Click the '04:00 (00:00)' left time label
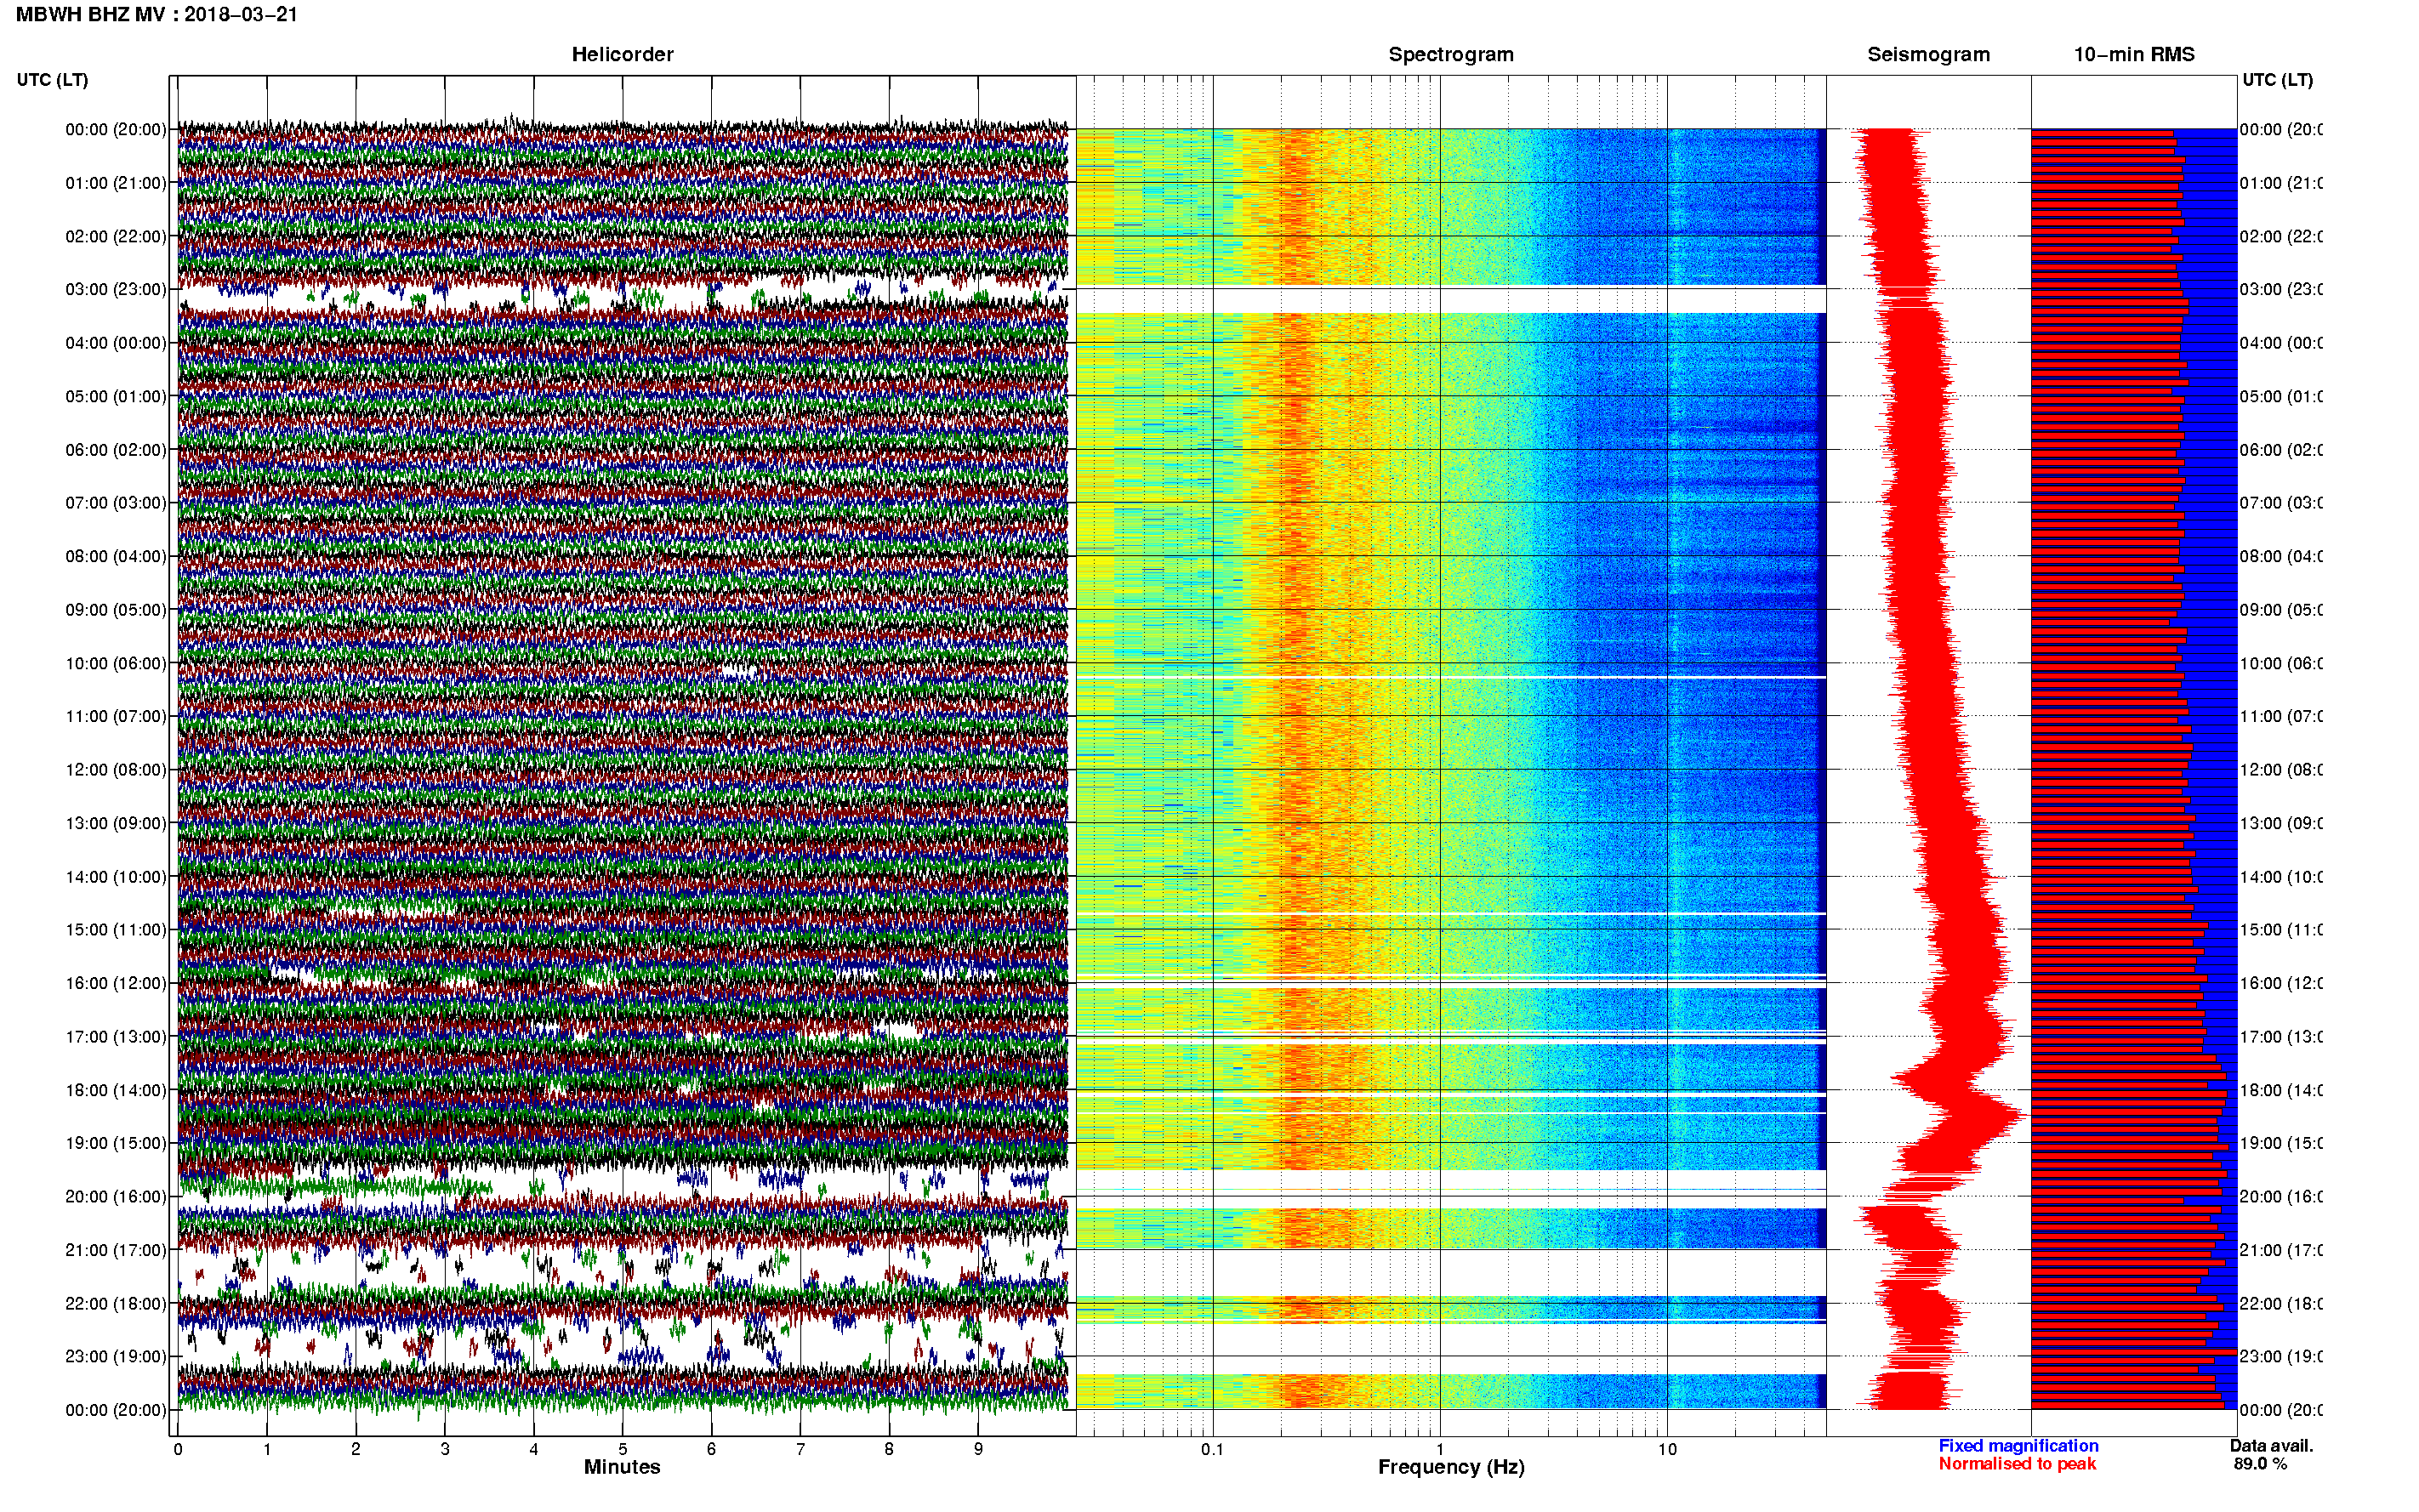 tap(116, 343)
